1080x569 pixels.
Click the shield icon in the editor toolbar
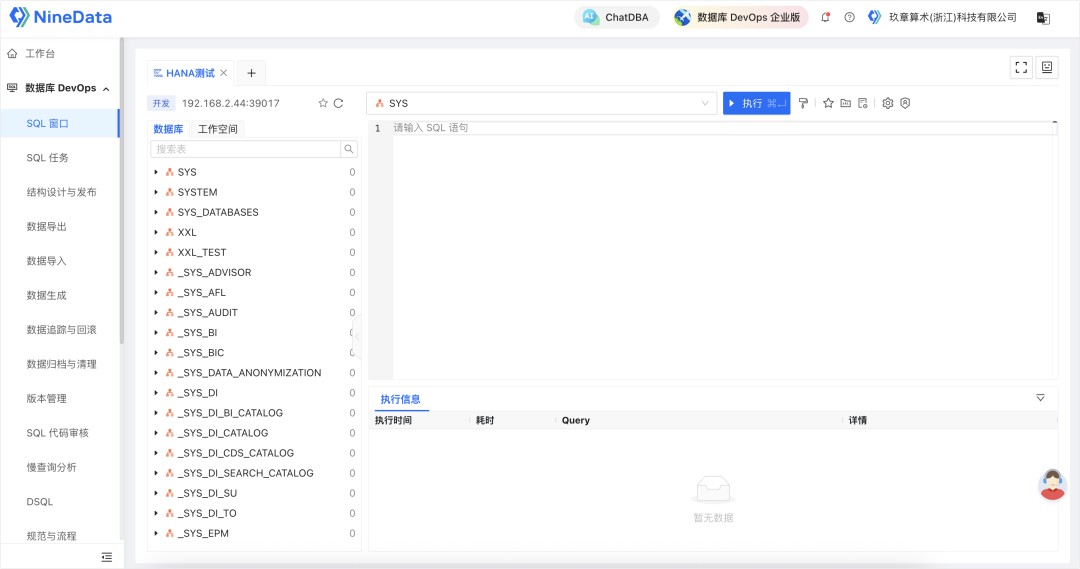(905, 103)
